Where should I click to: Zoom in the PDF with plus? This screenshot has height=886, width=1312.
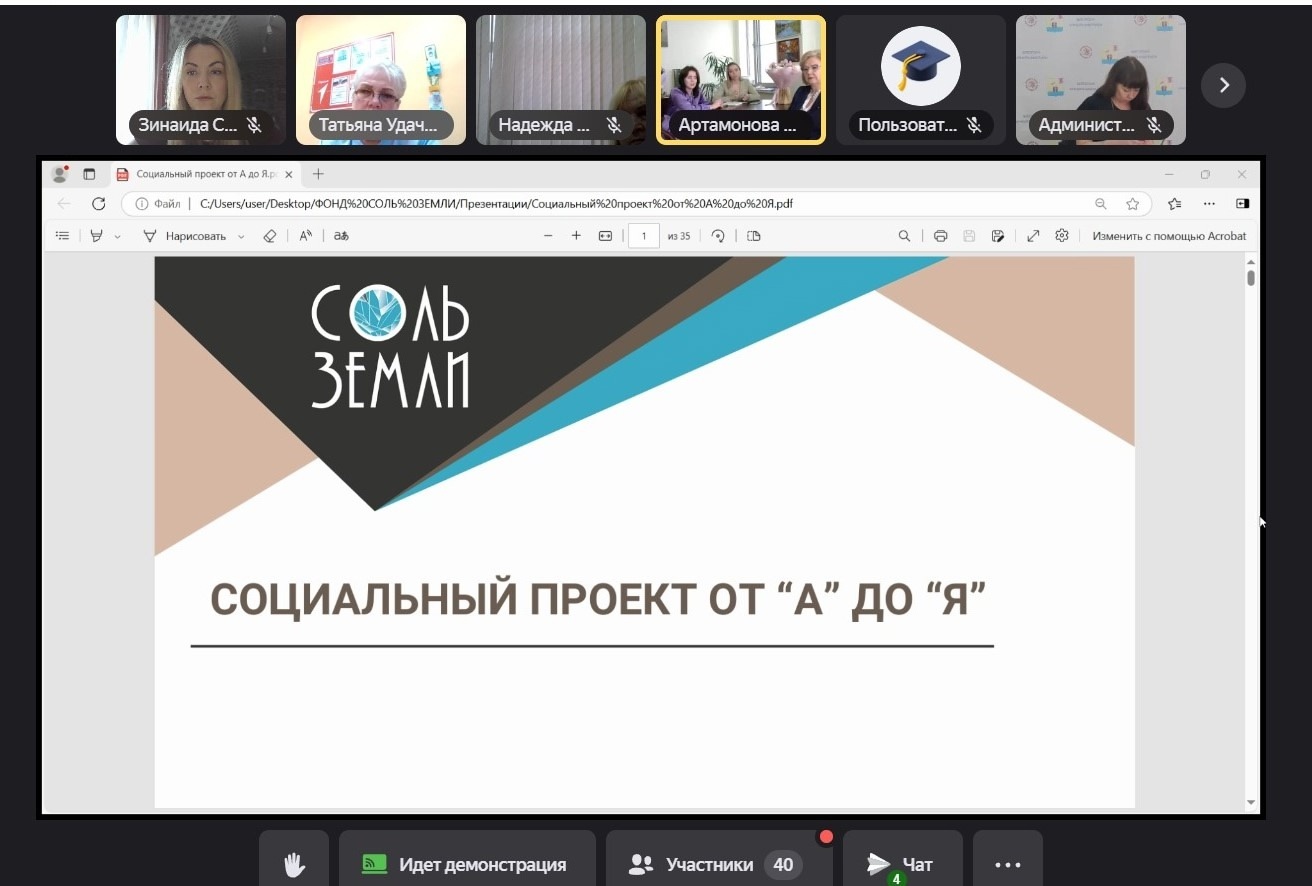576,236
